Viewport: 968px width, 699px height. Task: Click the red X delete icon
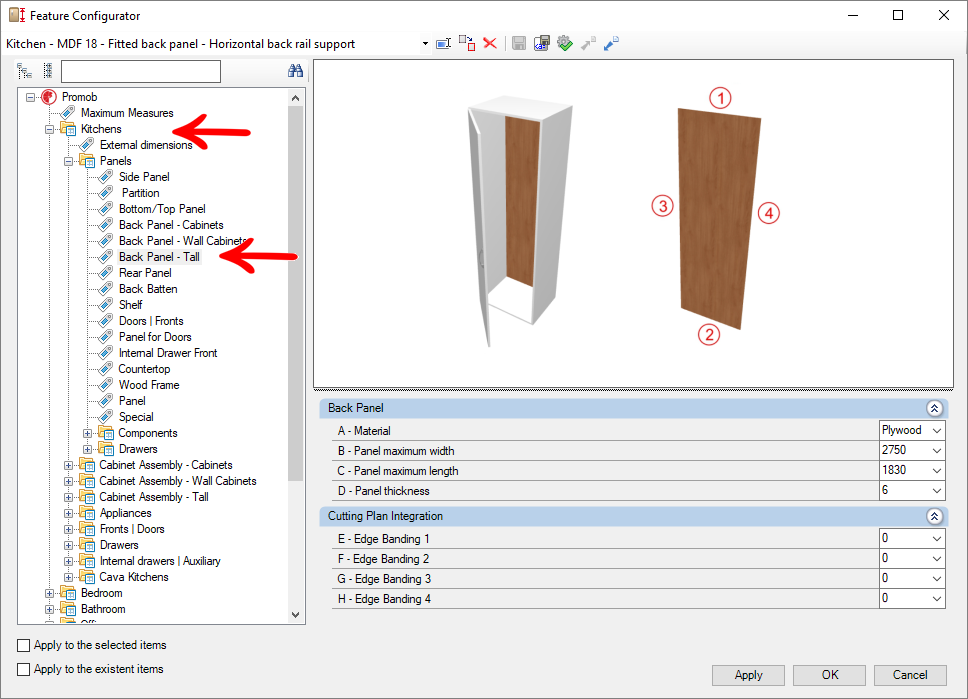point(490,43)
